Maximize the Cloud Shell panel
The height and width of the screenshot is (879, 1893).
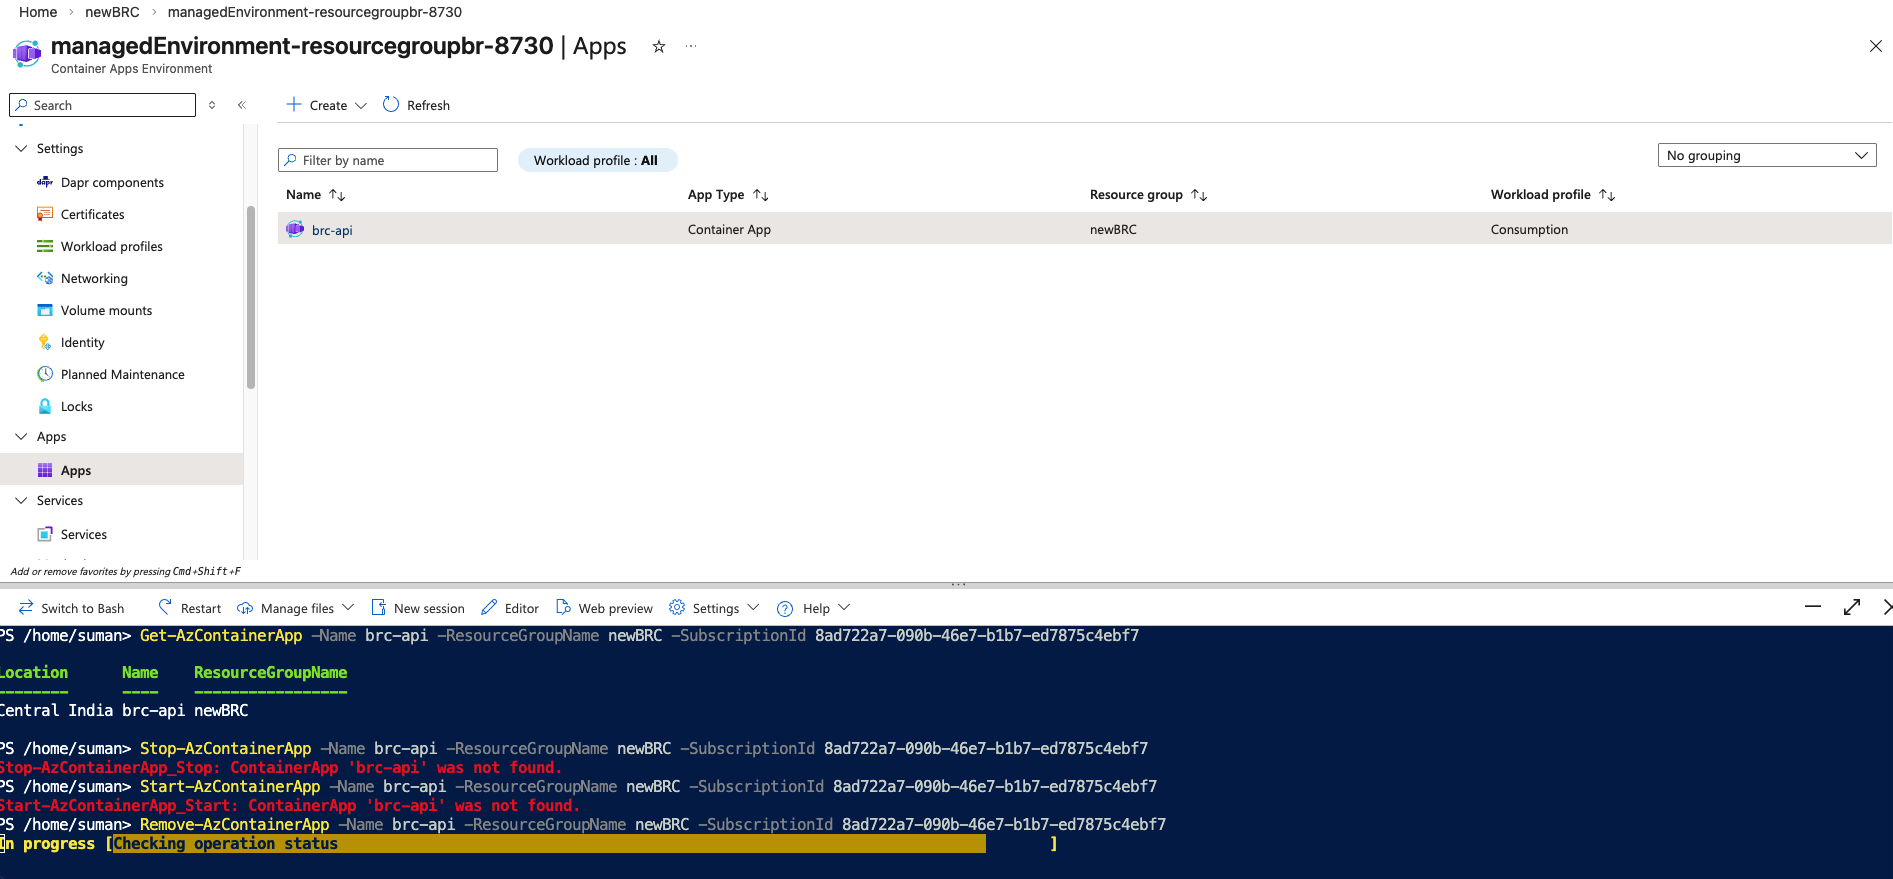pos(1852,607)
